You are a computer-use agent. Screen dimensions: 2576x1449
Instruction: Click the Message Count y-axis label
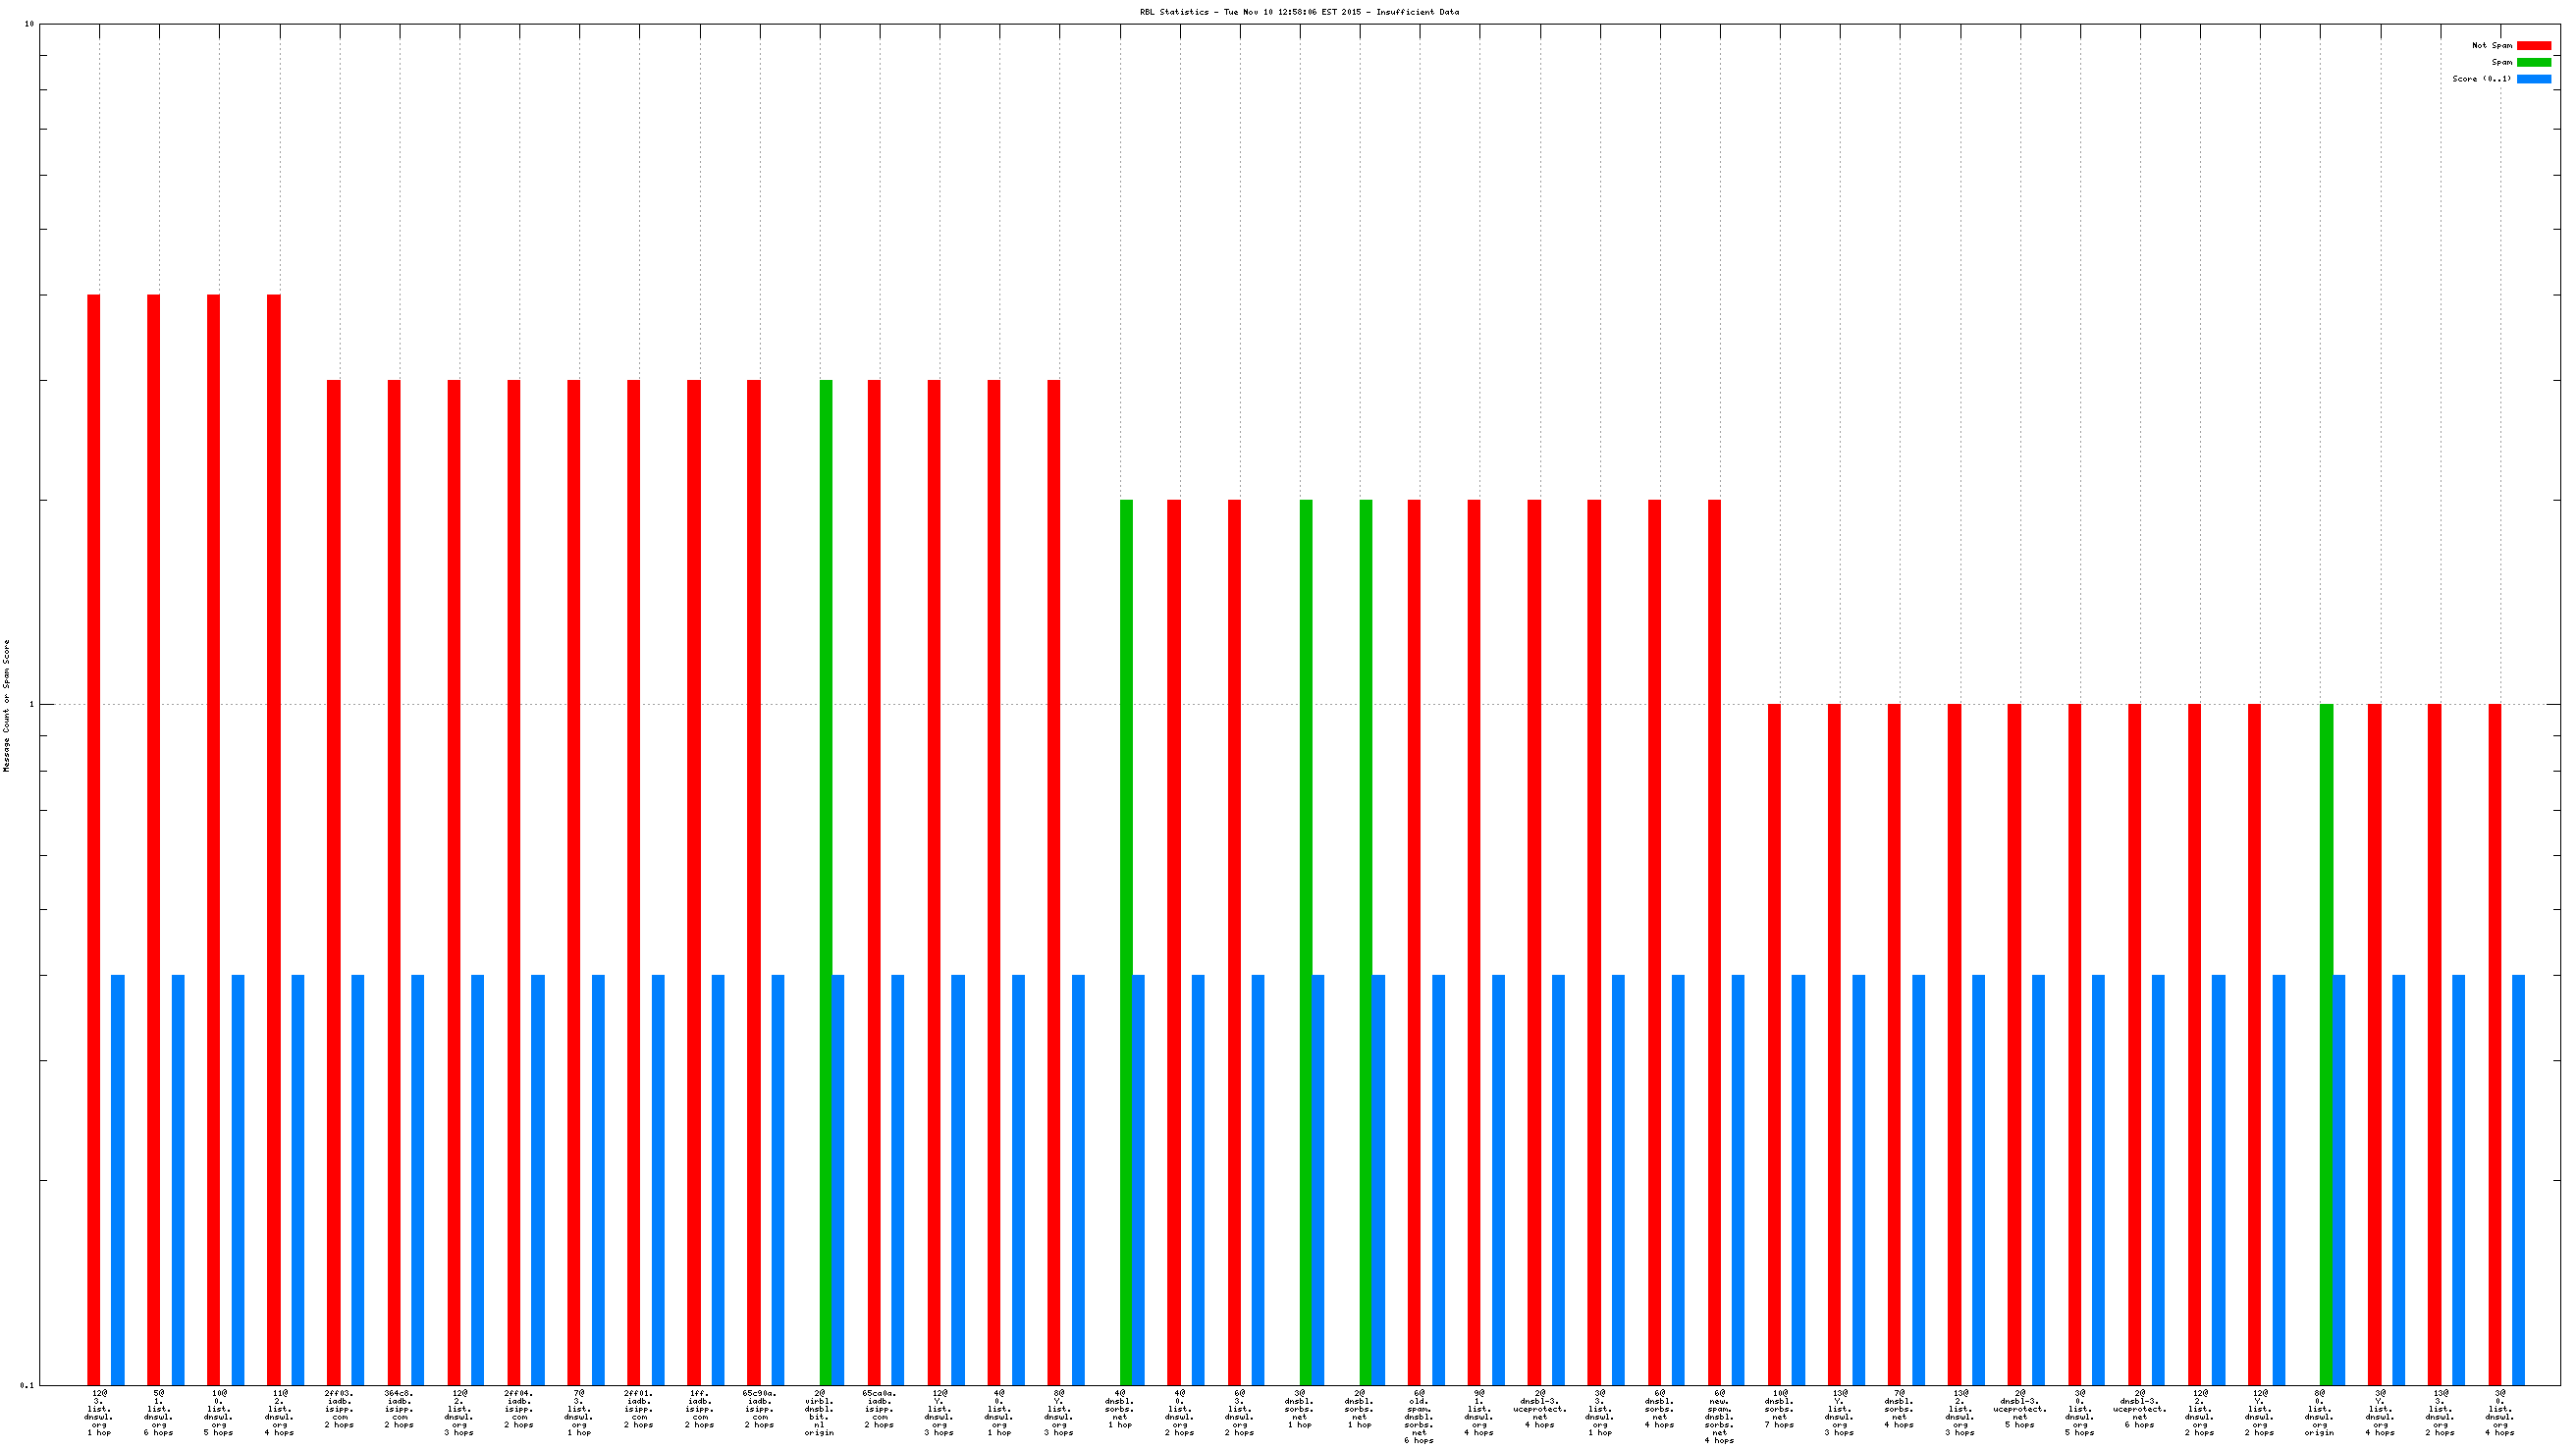(x=7, y=705)
